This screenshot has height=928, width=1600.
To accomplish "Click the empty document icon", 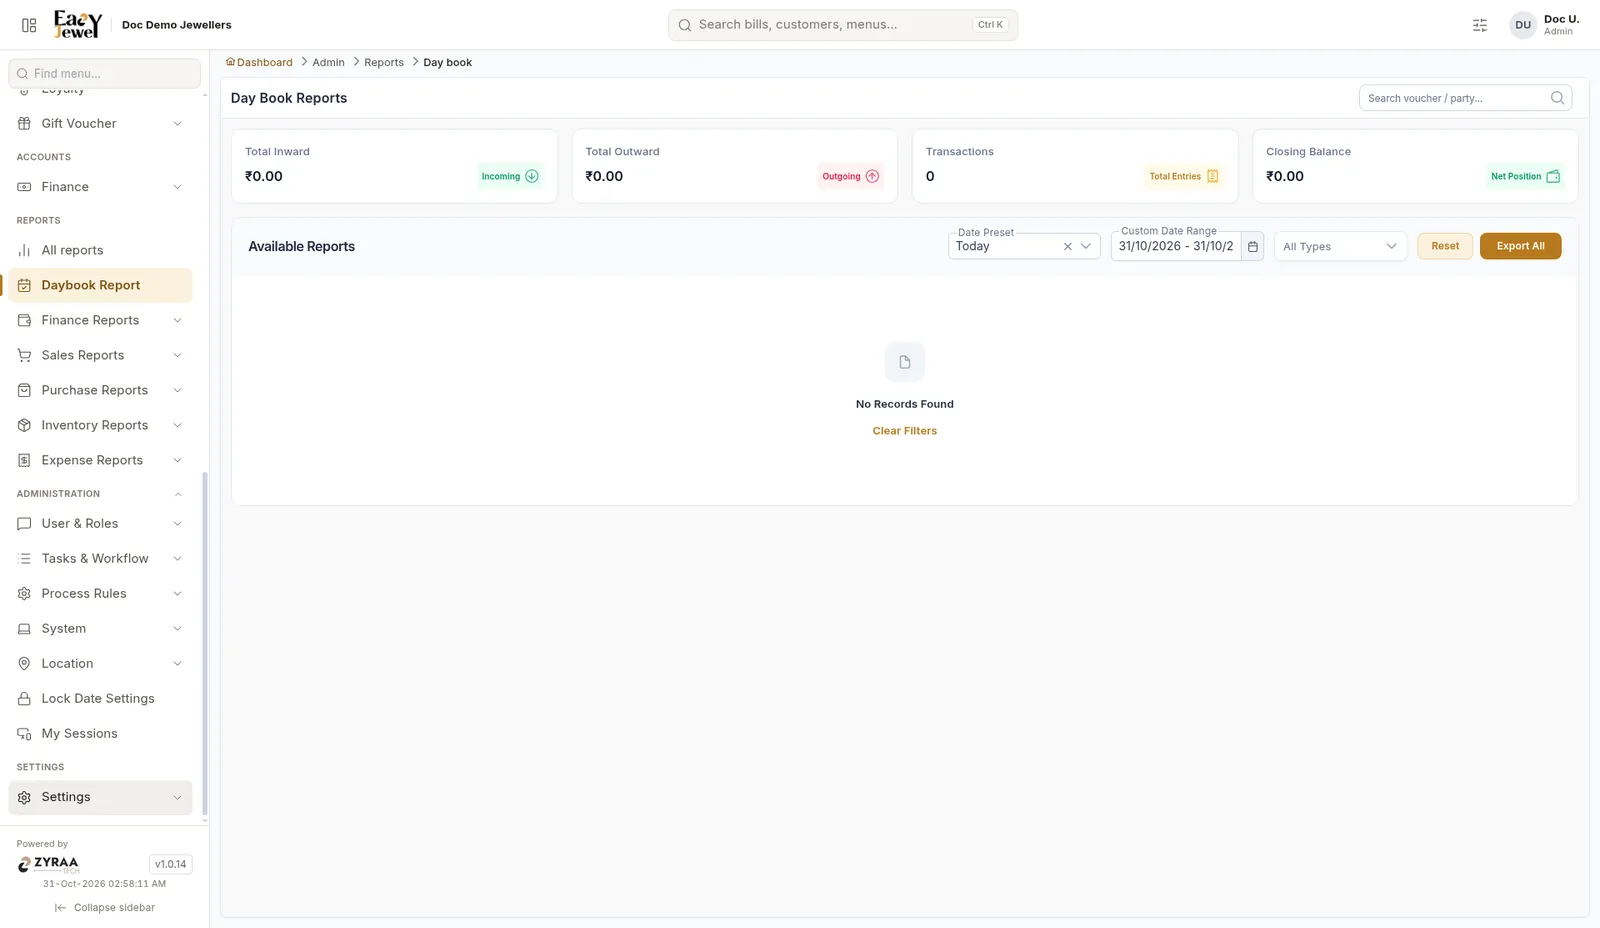I will 905,362.
